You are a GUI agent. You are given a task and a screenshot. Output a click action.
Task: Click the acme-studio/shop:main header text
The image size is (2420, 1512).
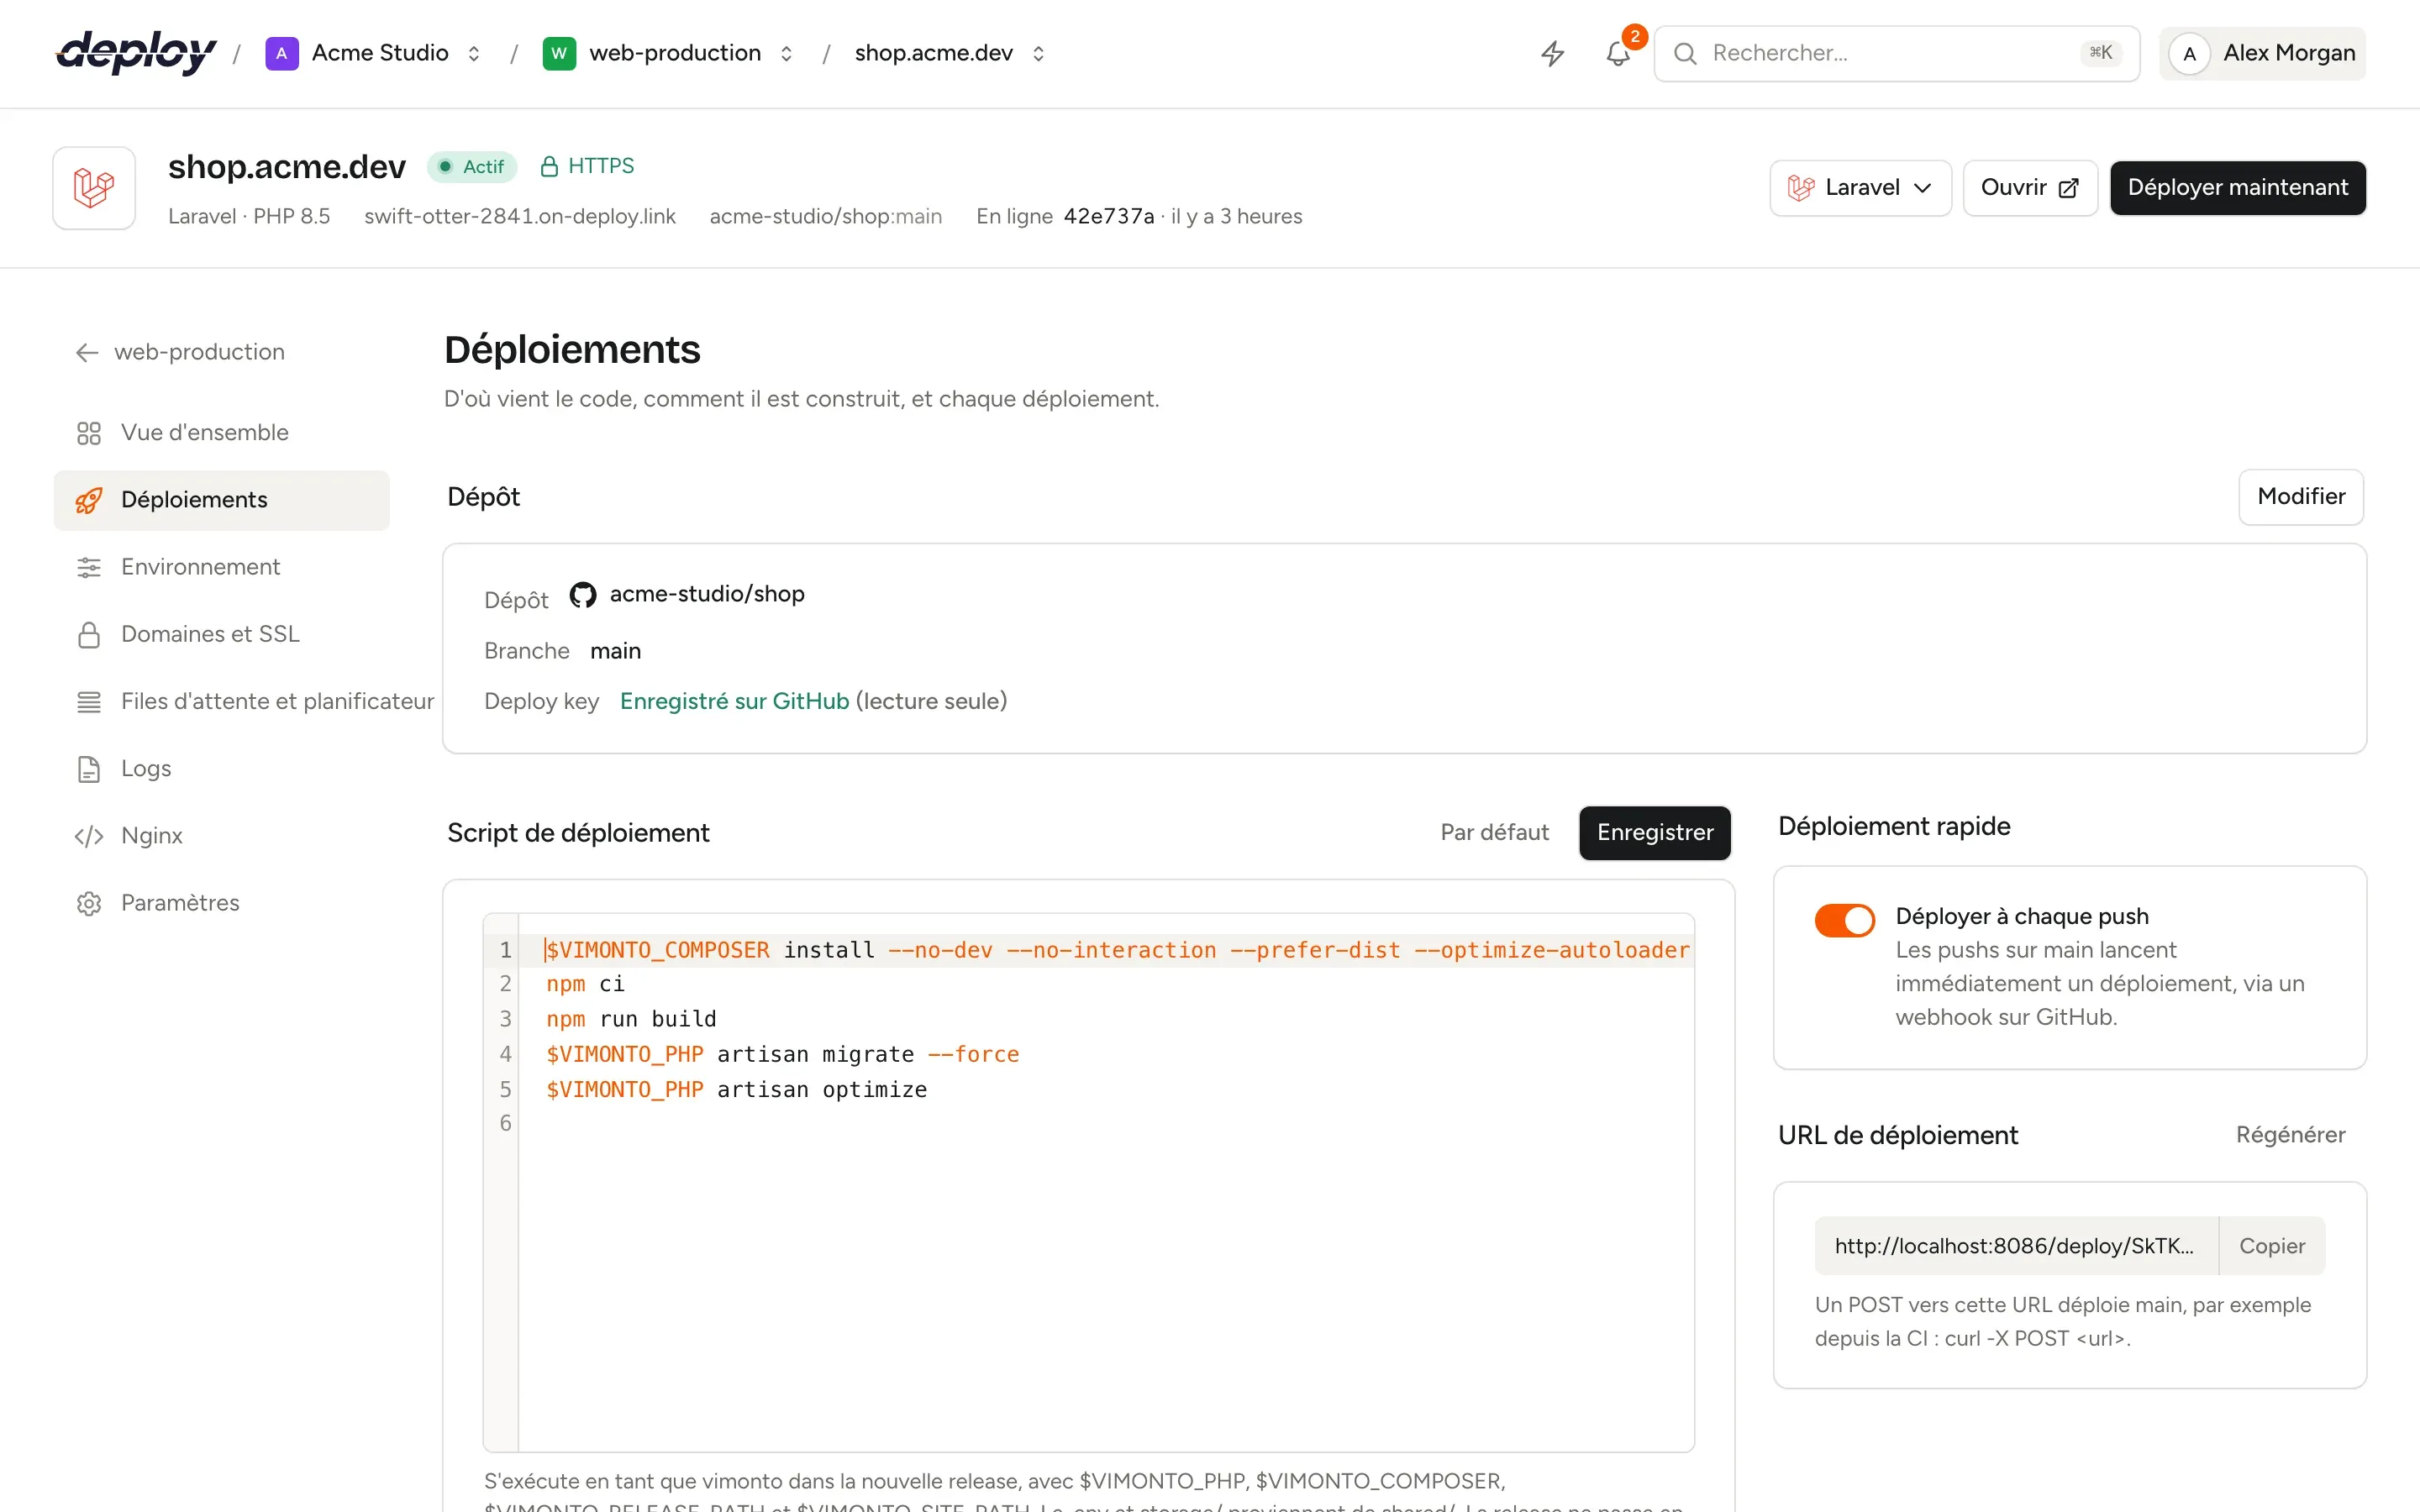click(826, 217)
